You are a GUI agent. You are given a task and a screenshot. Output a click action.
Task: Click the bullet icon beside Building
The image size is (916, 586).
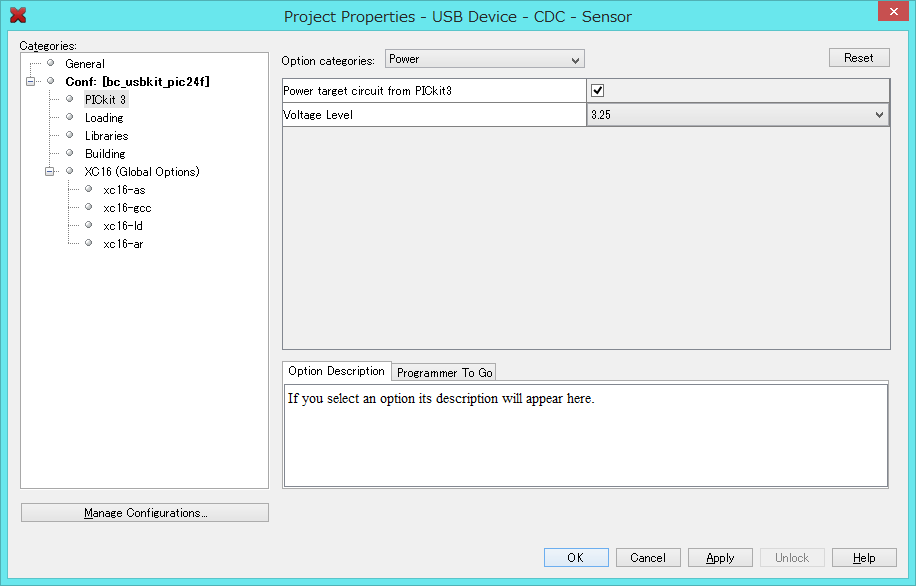pos(70,153)
